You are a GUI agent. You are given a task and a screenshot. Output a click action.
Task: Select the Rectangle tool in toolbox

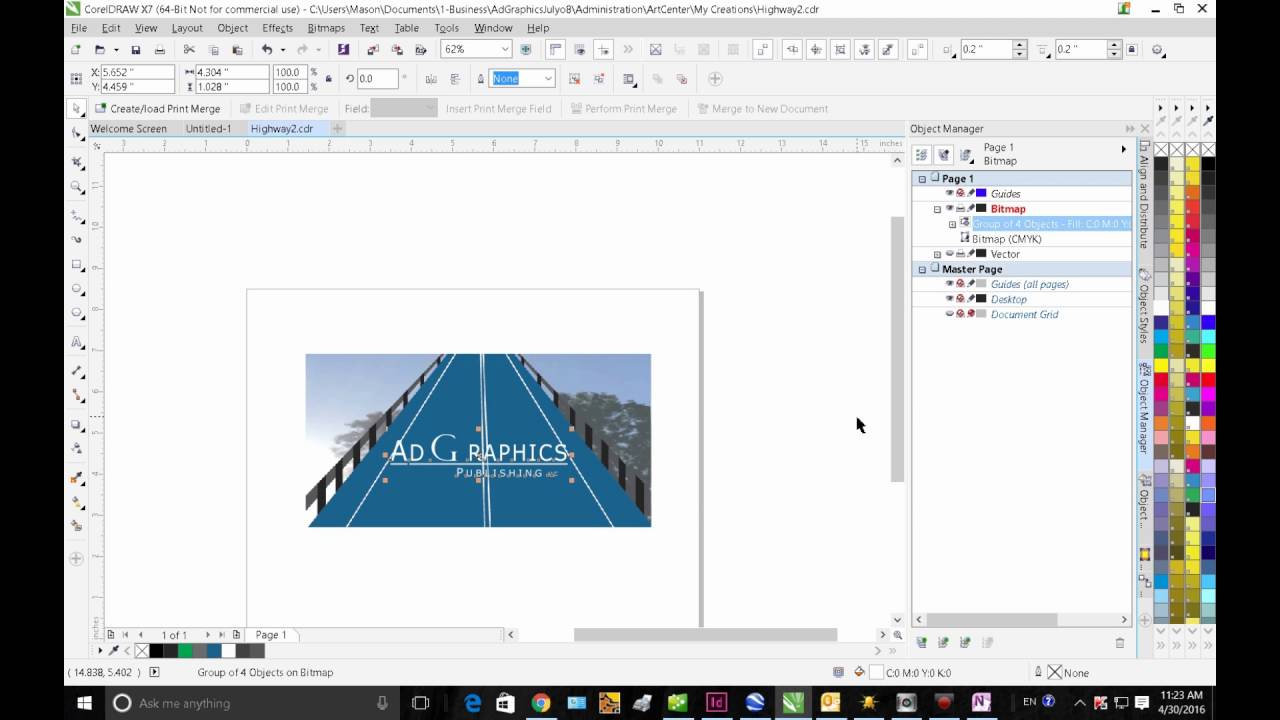click(77, 265)
